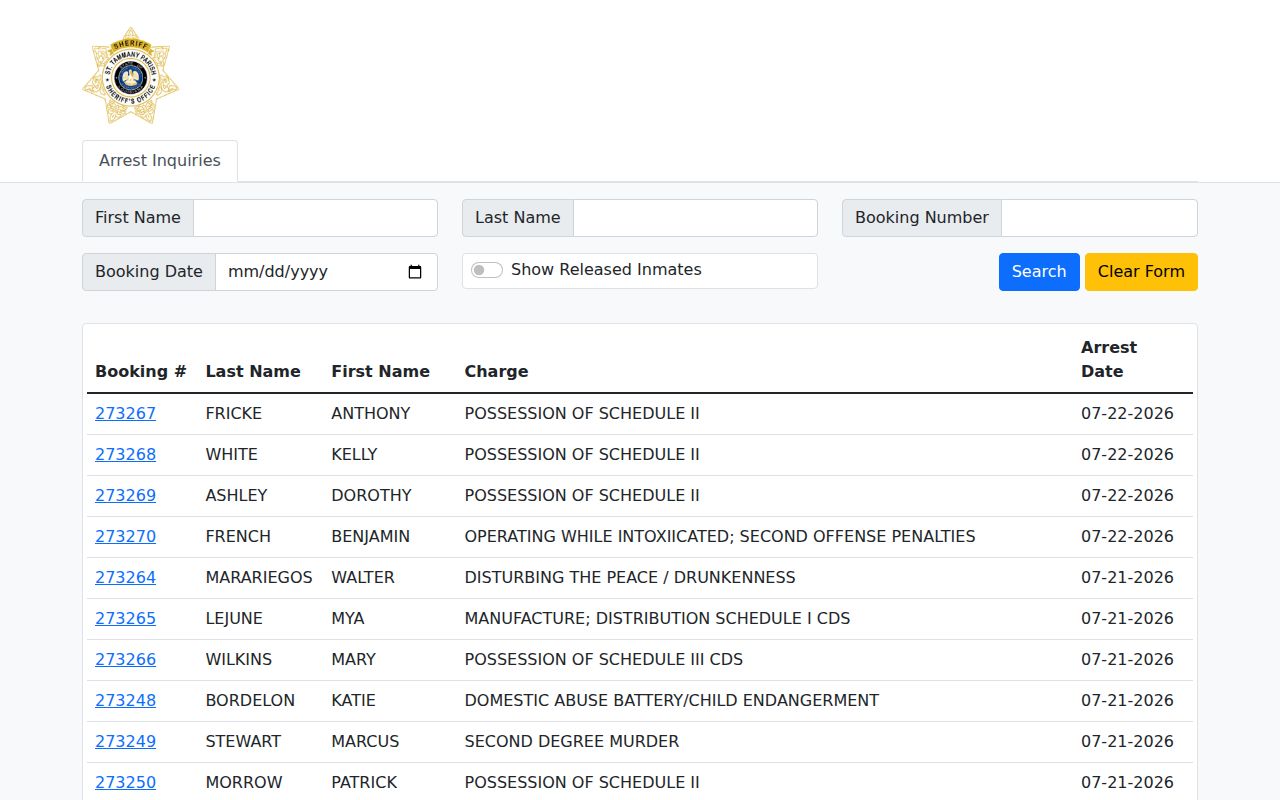This screenshot has height=800, width=1280.
Task: Open the calendar picker icon in Booking Date
Action: click(416, 272)
